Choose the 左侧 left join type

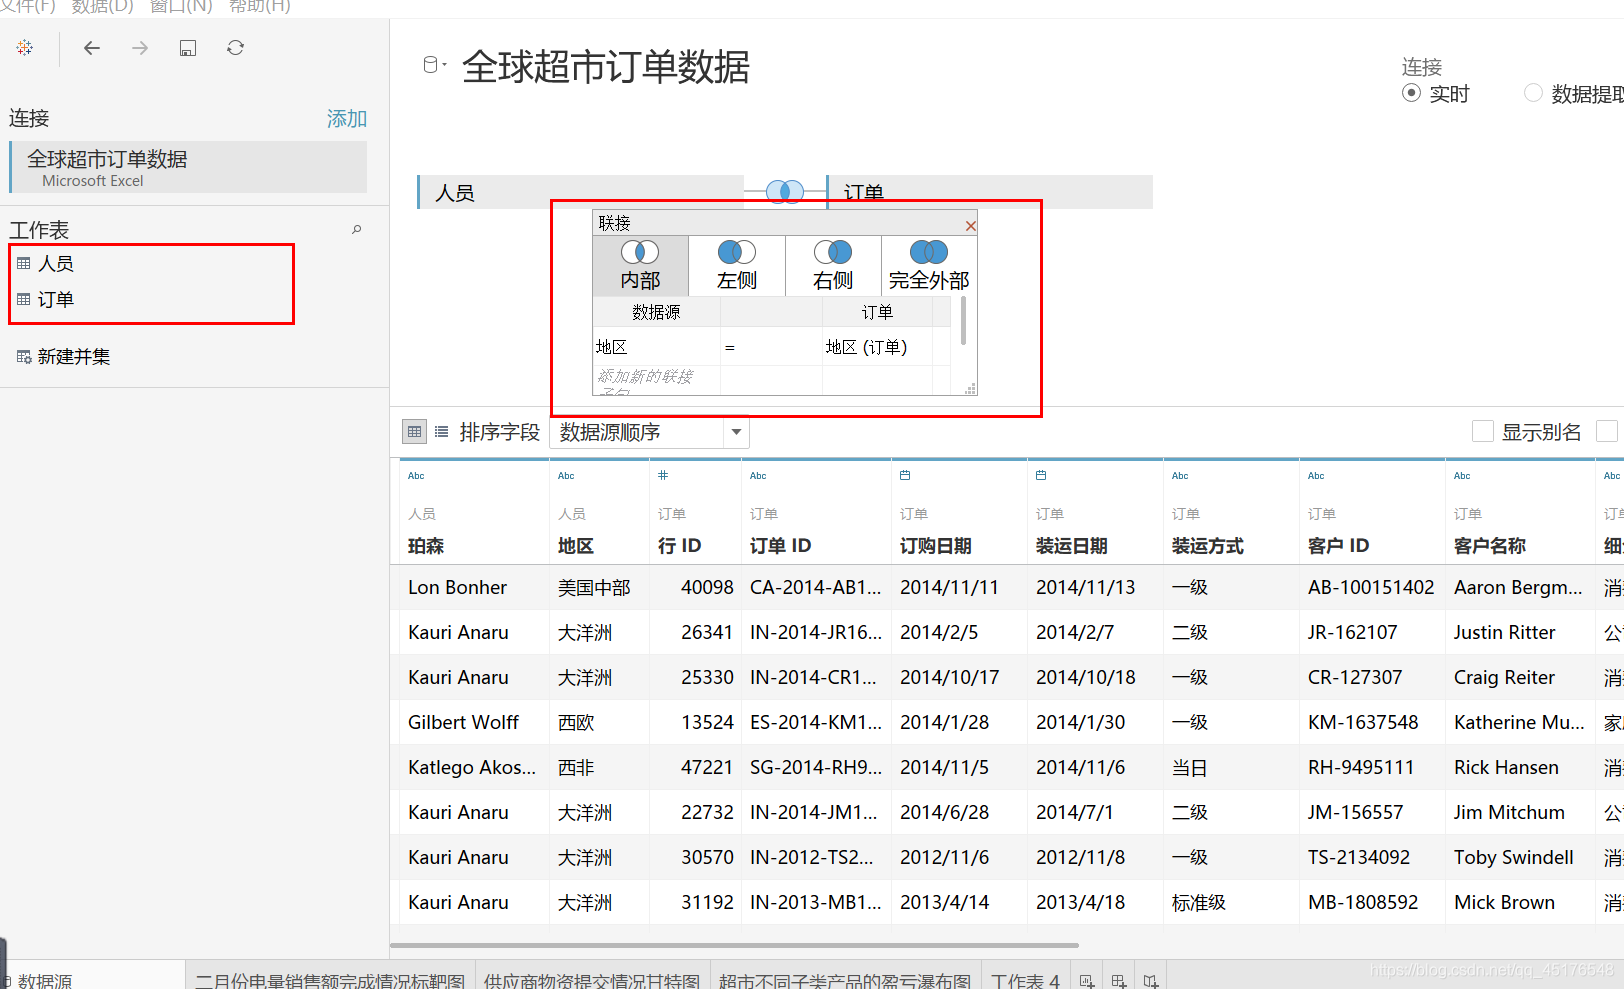[737, 265]
